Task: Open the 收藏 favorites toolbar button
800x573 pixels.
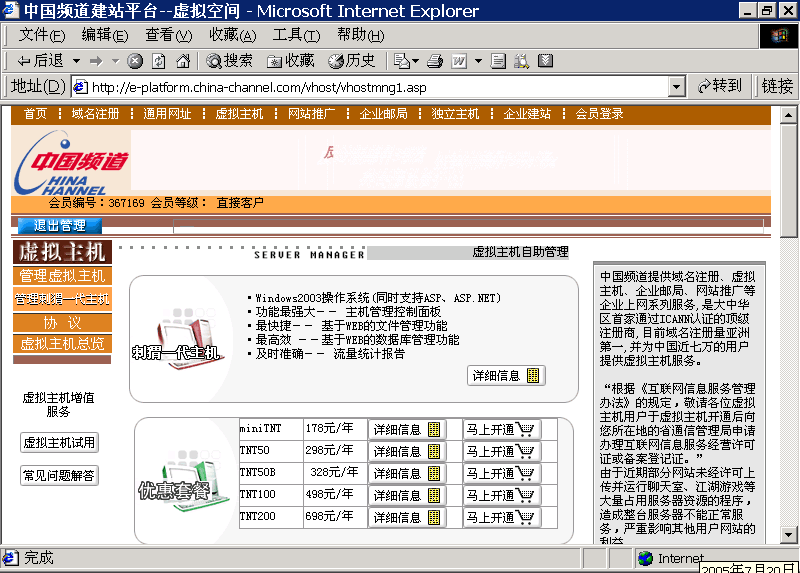Action: click(291, 61)
